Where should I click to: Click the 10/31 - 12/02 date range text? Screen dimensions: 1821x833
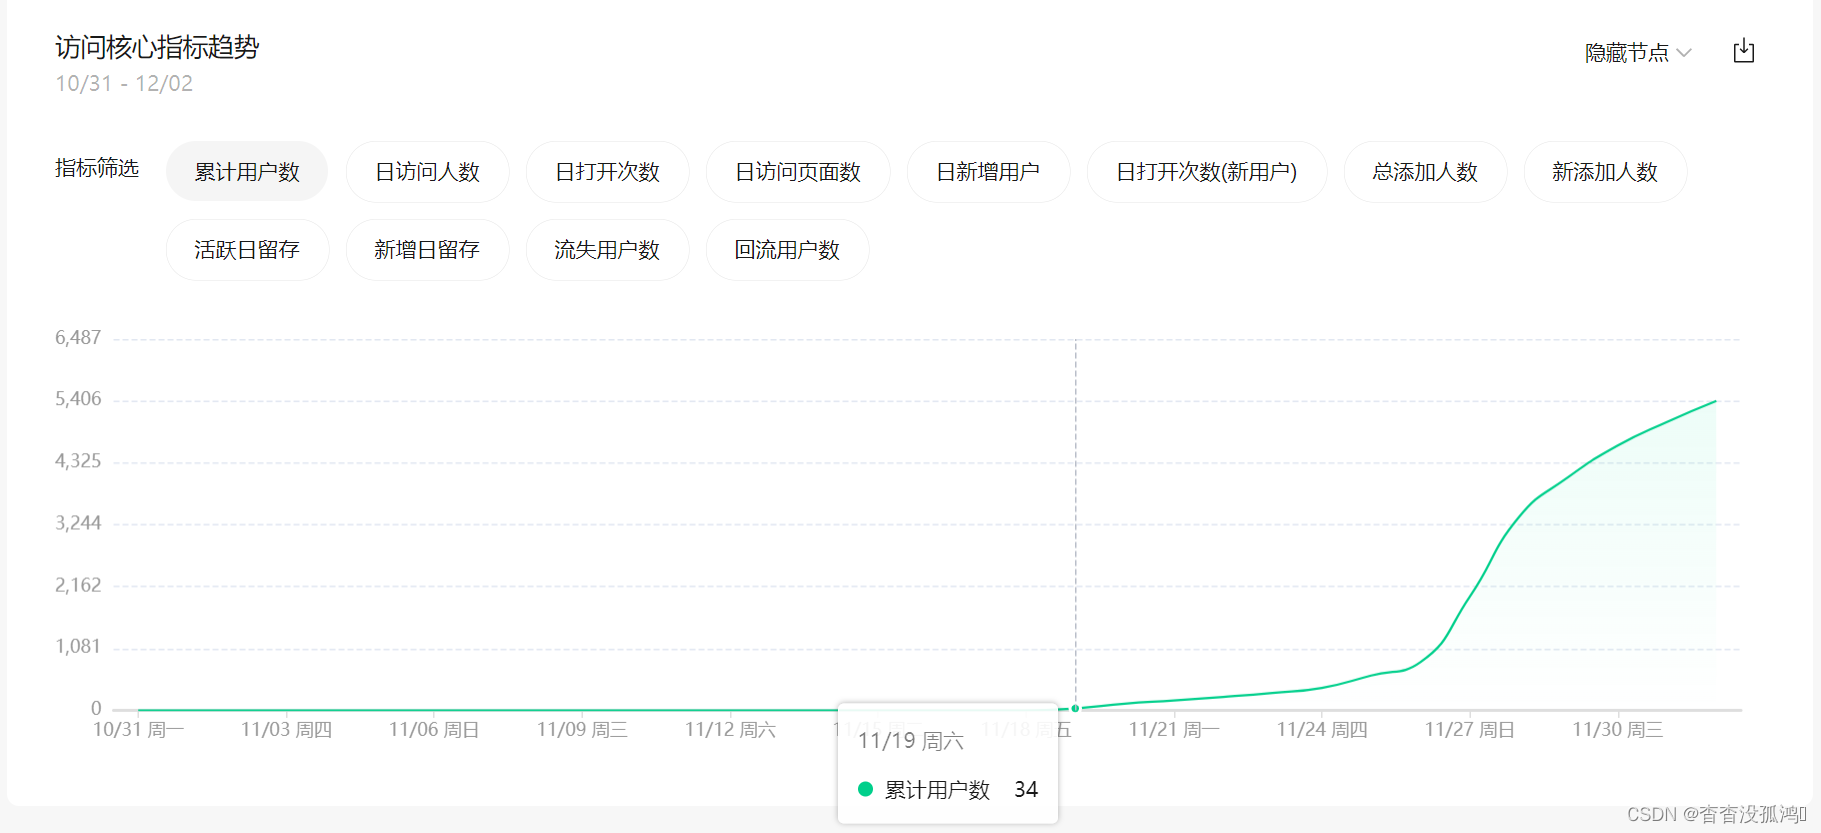point(124,84)
